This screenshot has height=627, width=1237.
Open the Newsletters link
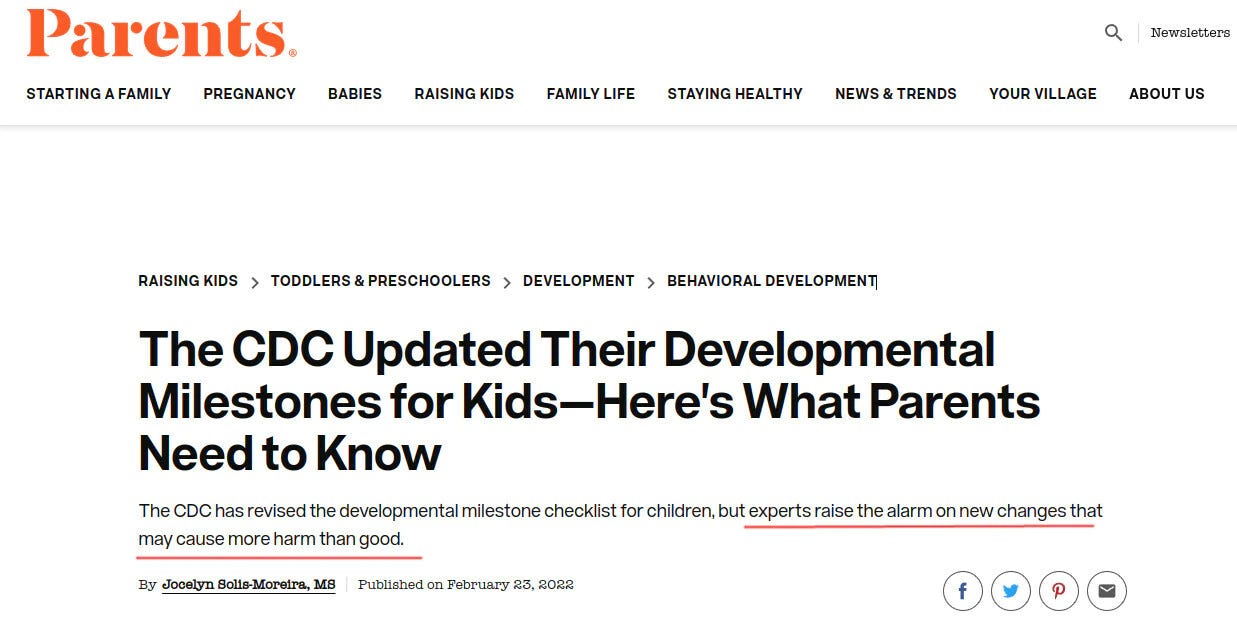[1190, 33]
